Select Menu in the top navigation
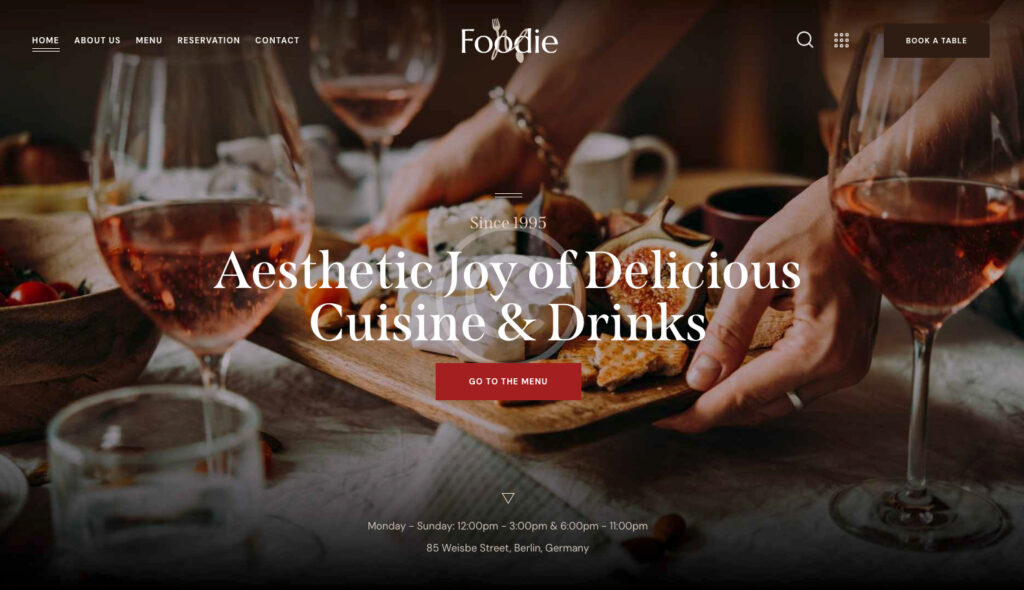 [x=149, y=40]
